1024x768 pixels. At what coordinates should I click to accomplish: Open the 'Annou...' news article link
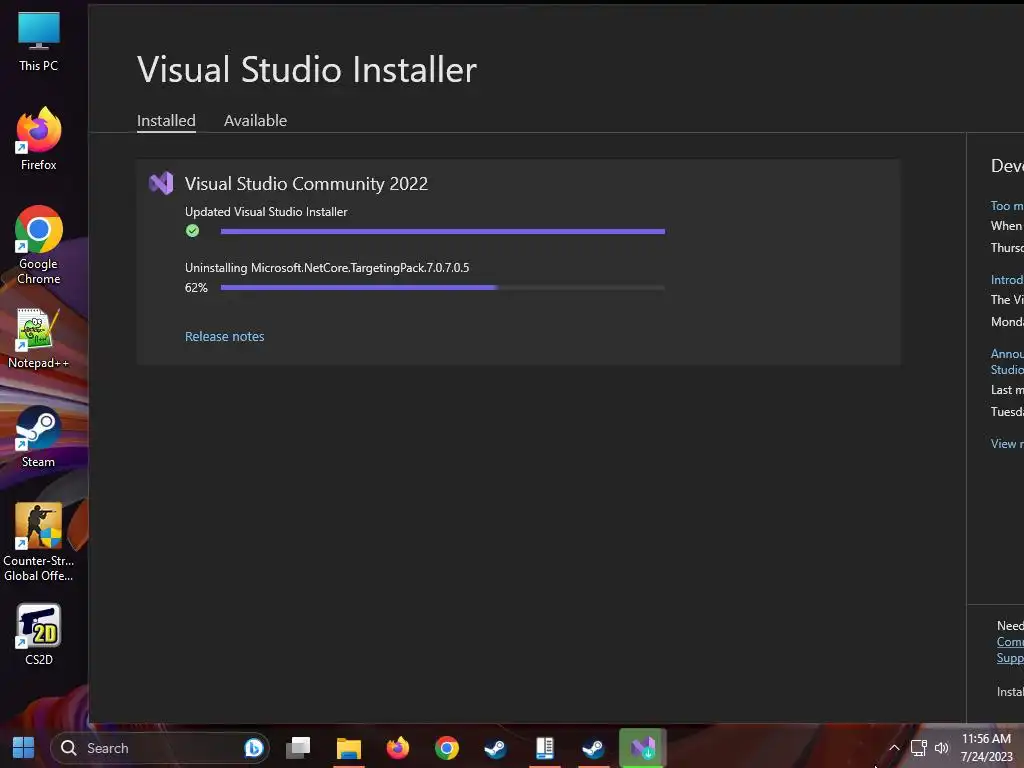(x=1007, y=361)
